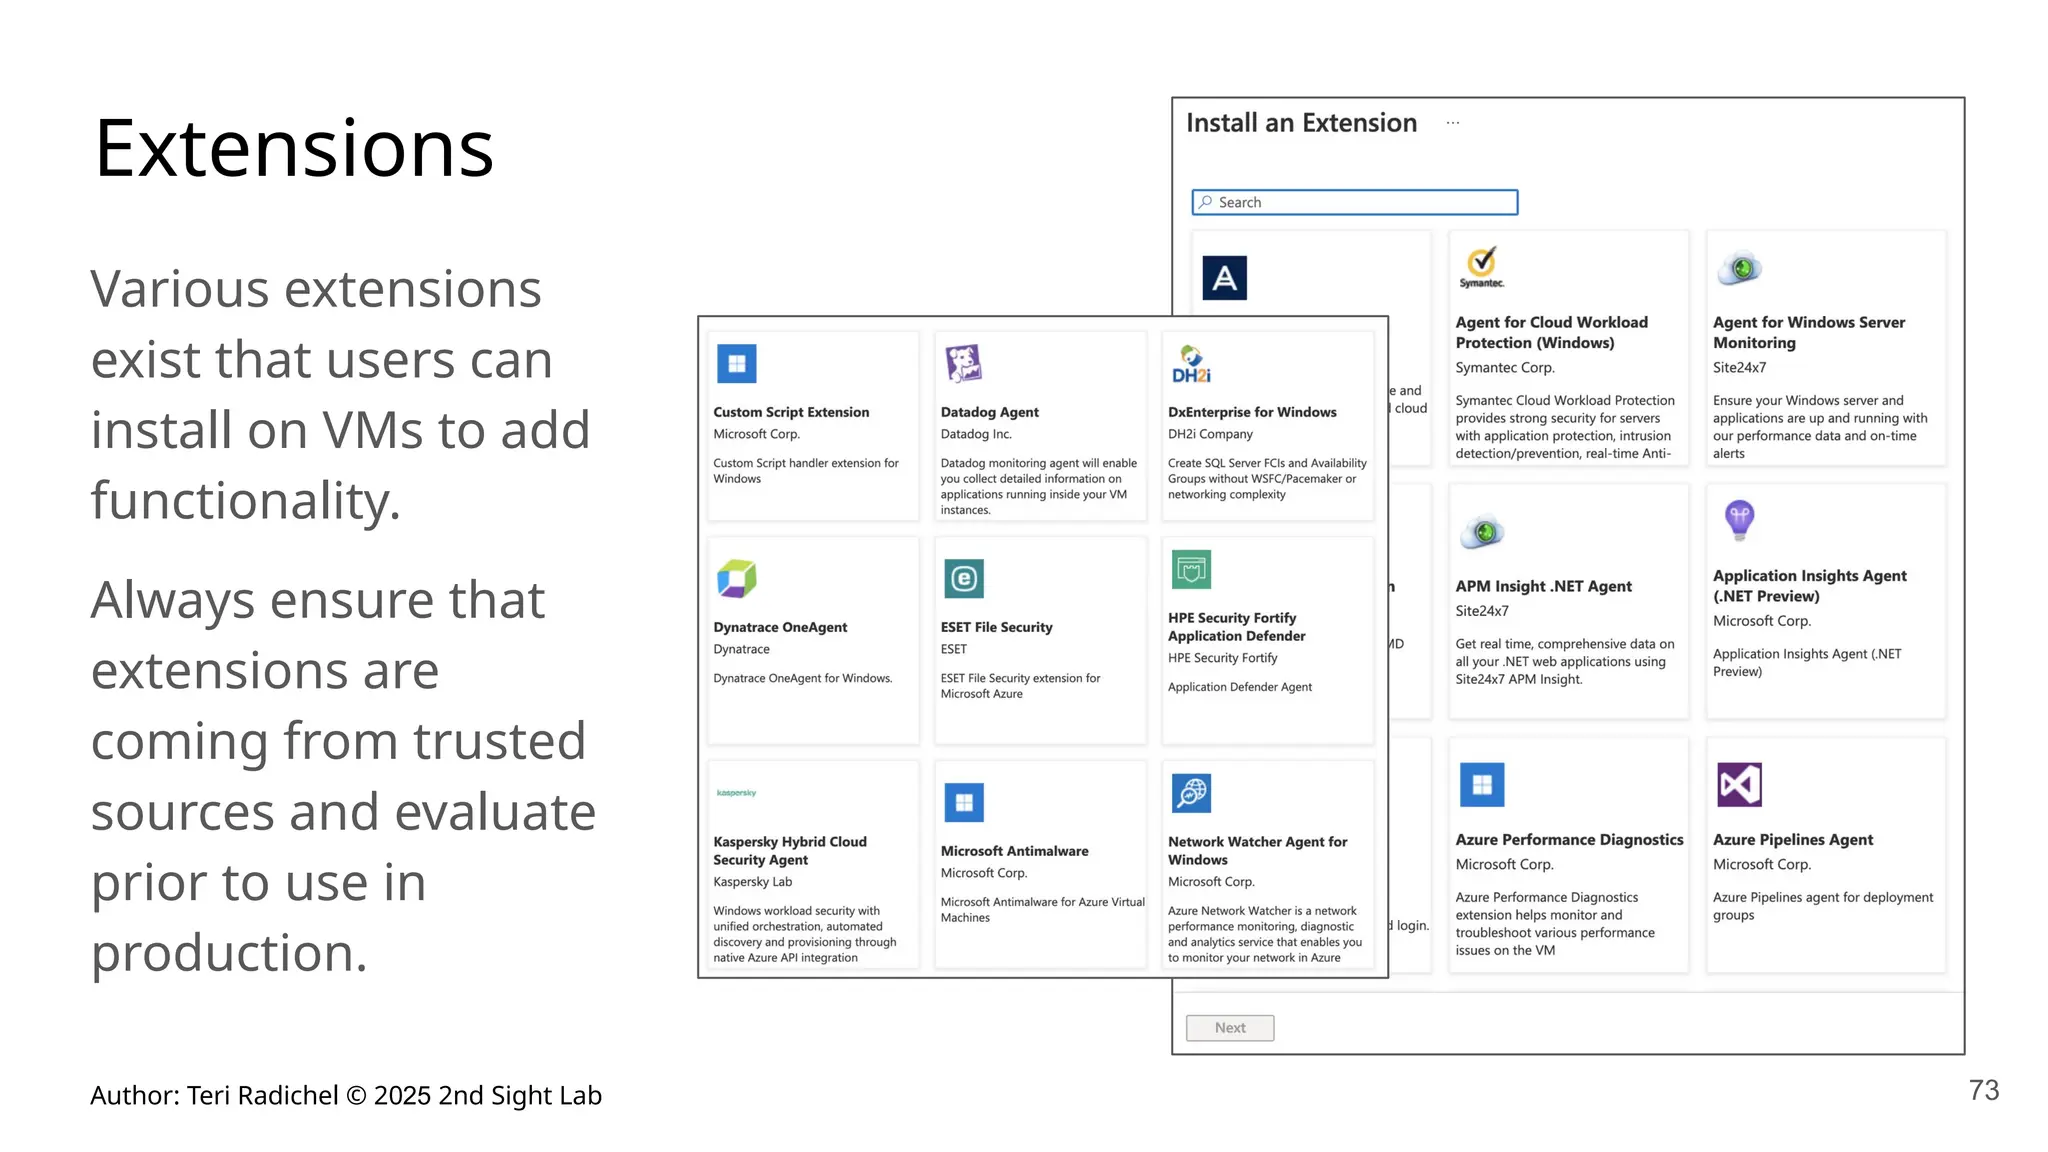Viewport: 2048px width, 1152px height.
Task: Select the Symantec checkmark logo
Action: tap(1481, 268)
